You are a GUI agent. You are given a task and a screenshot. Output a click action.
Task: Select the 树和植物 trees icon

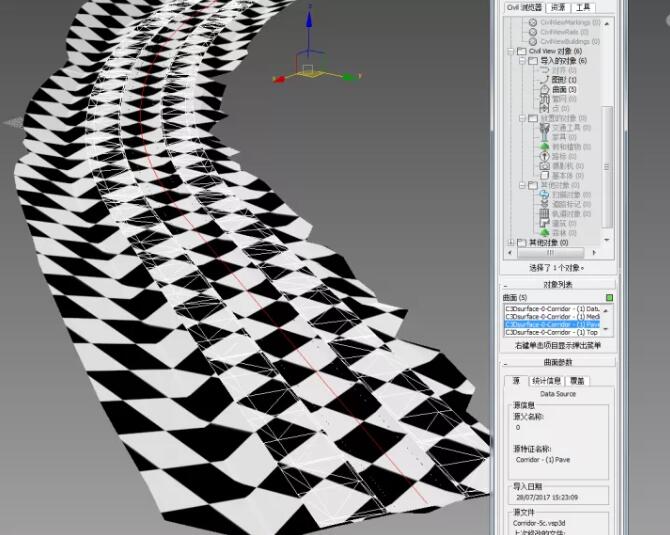(544, 147)
